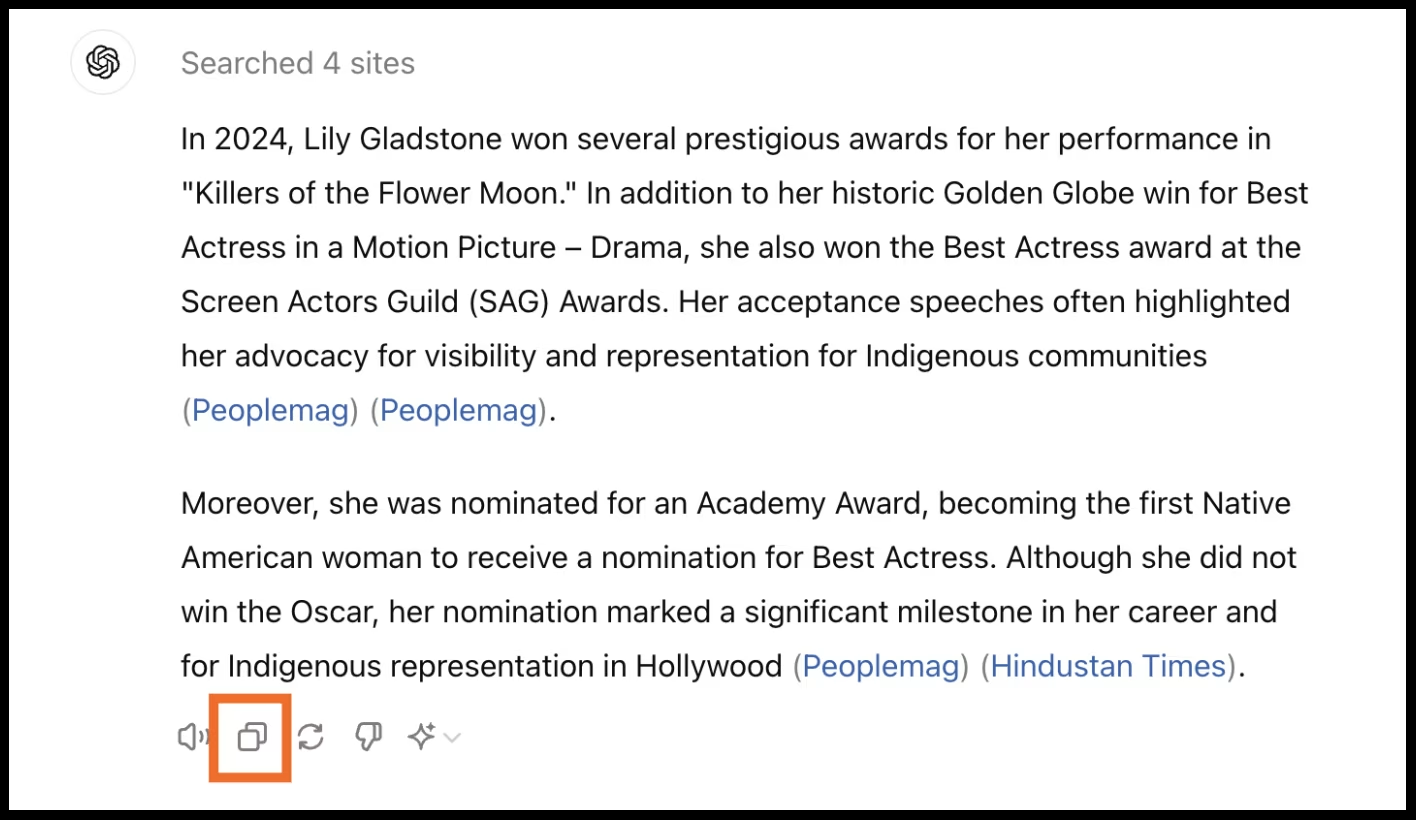
Task: Click the read aloud speaker icon
Action: (191, 738)
